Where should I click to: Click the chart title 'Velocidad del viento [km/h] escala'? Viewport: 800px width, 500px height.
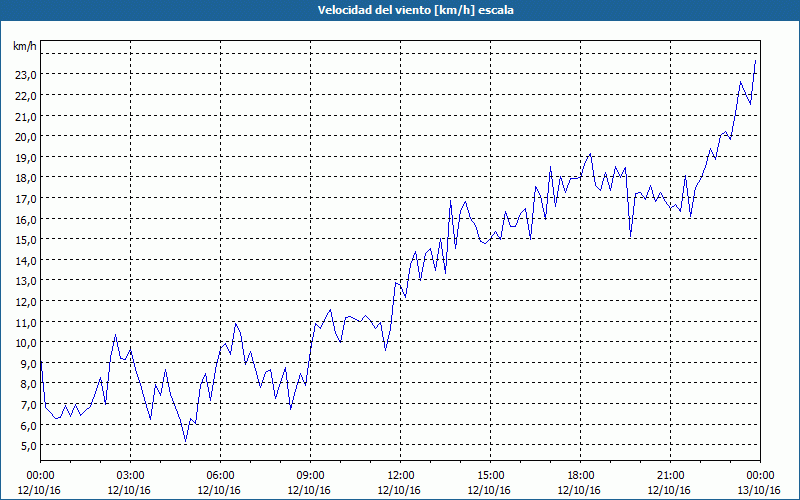(x=415, y=10)
